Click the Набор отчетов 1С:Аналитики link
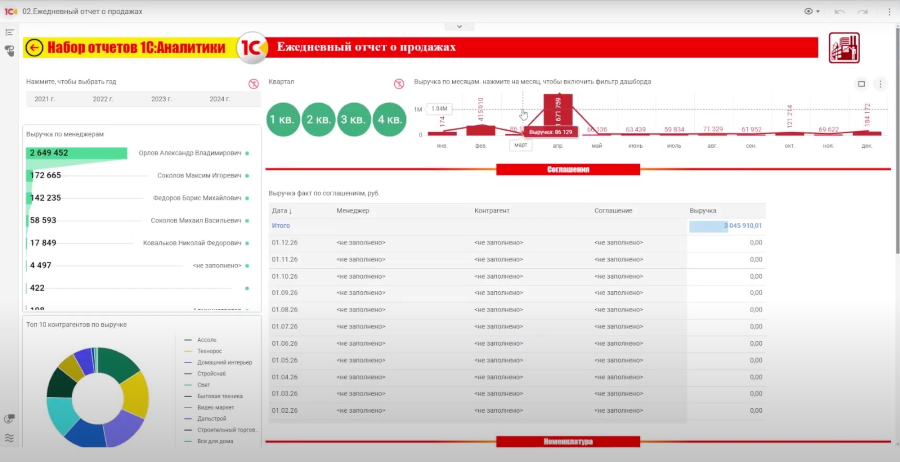Viewport: 900px width, 462px height. 136,48
